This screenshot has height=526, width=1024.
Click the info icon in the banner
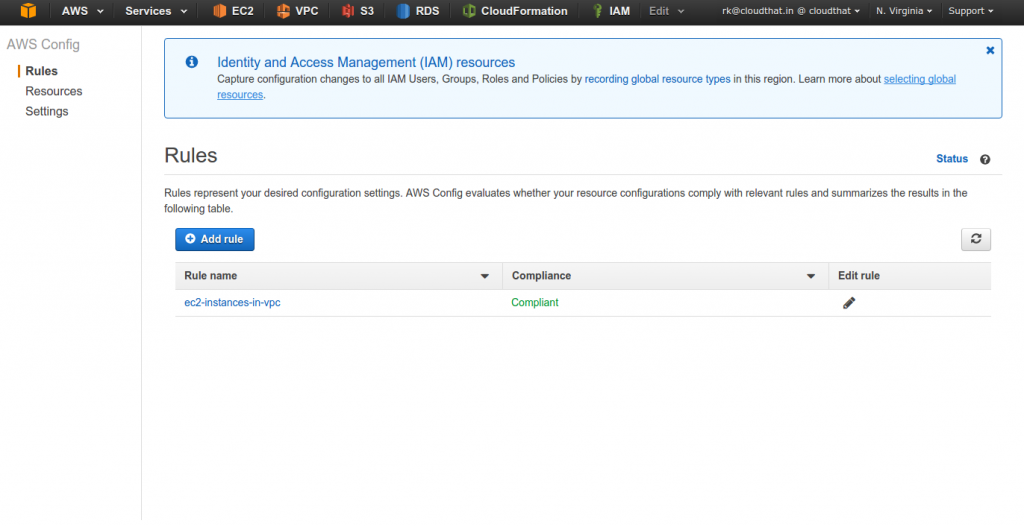(191, 62)
